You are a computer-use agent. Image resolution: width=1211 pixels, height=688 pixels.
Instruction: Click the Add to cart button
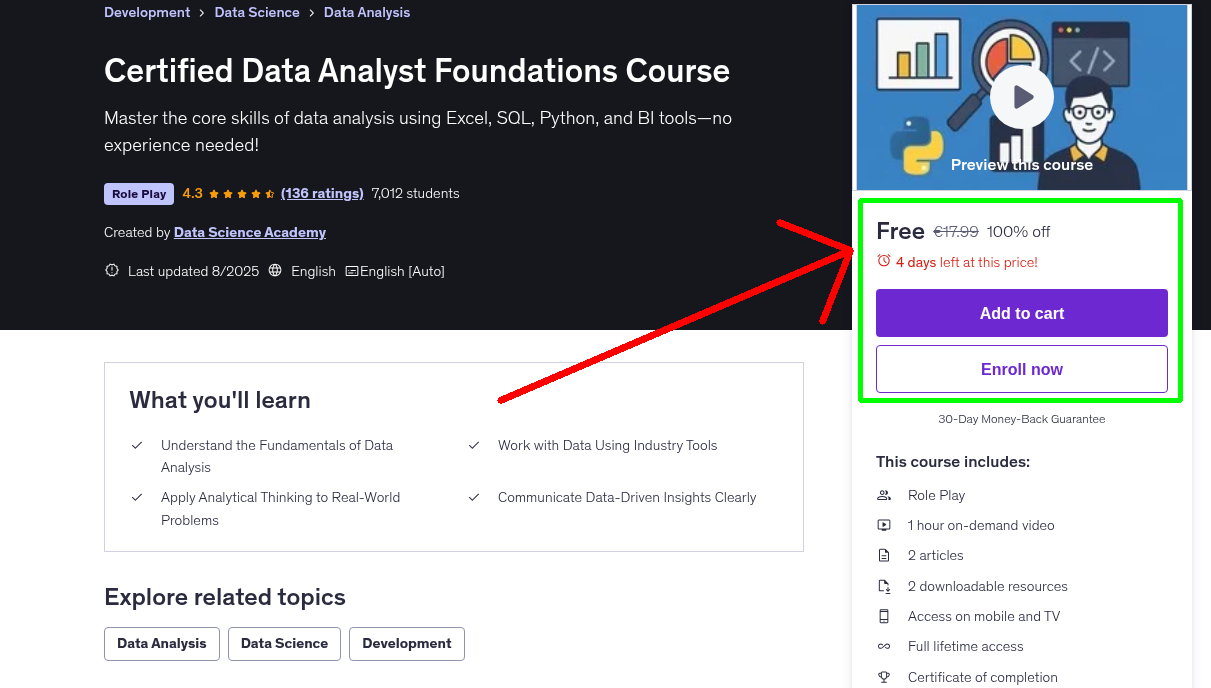[1021, 313]
